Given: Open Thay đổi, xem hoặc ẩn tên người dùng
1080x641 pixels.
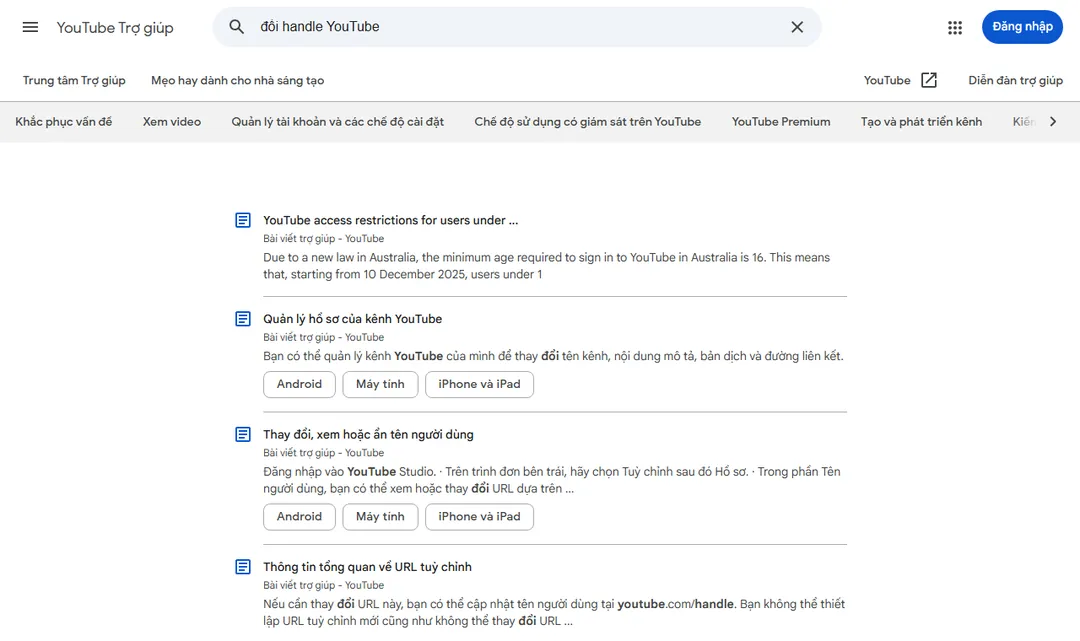Looking at the screenshot, I should tap(368, 434).
